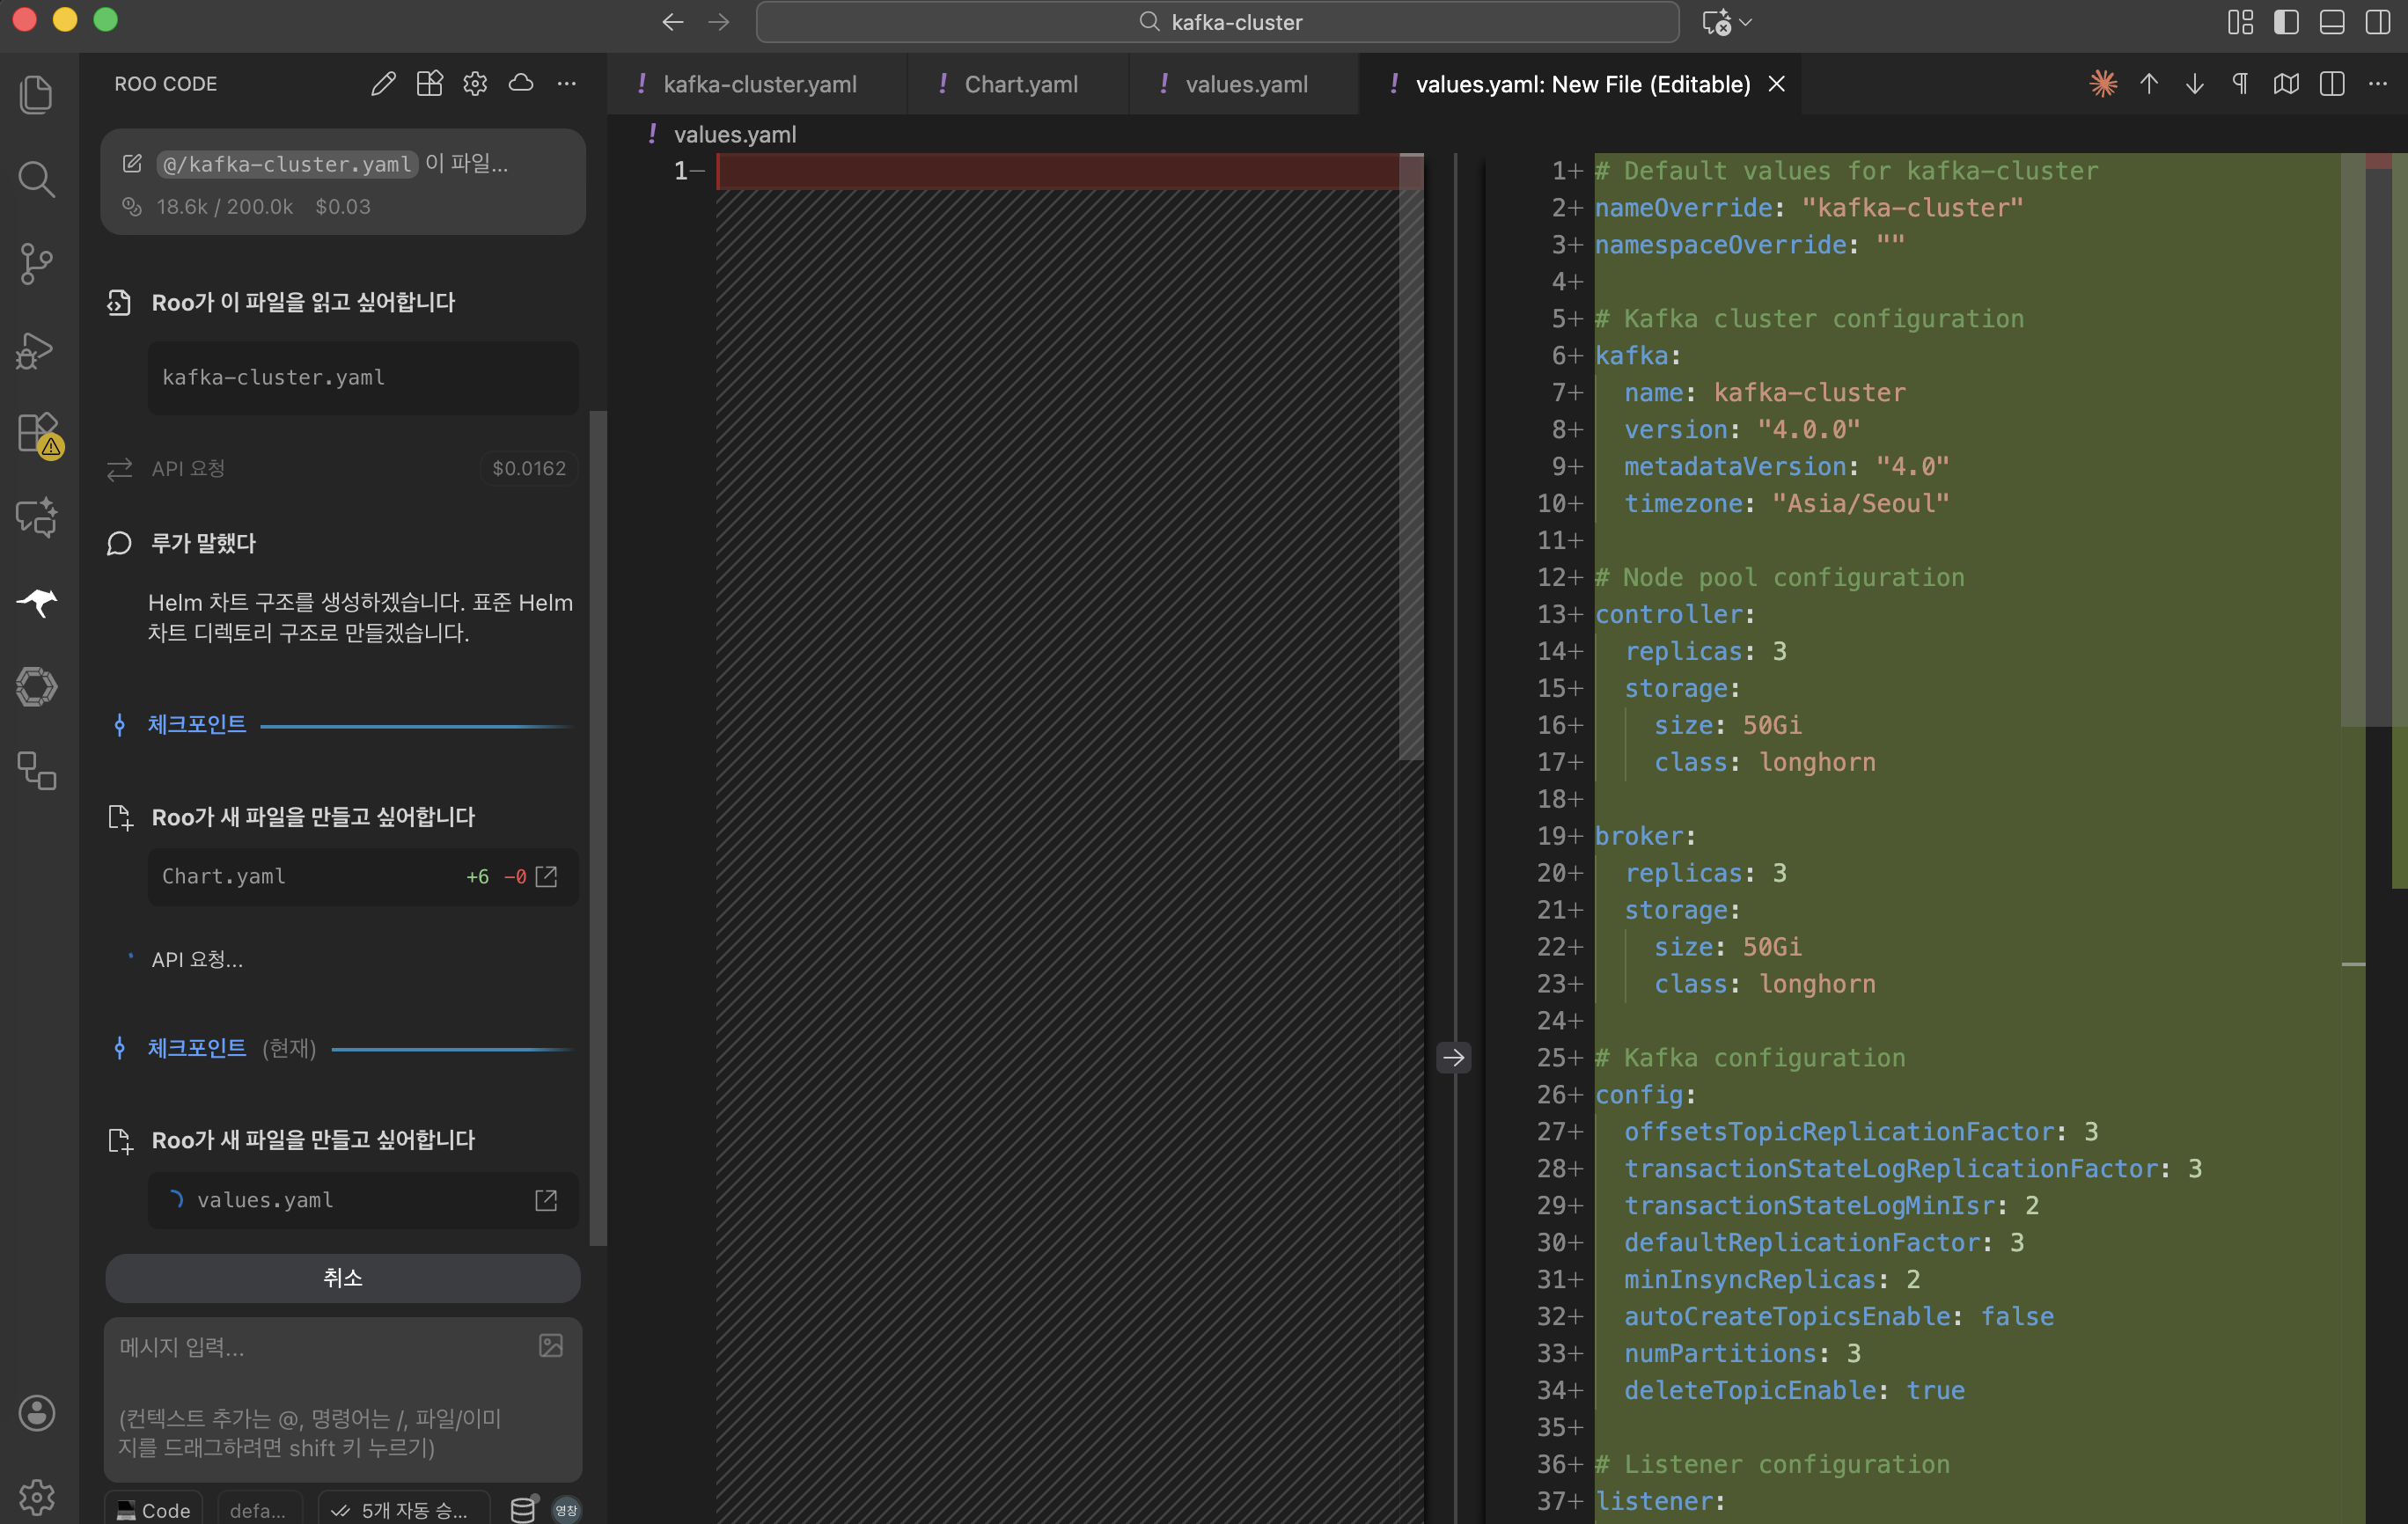Open Source Control in activity bar
Image resolution: width=2408 pixels, height=1524 pixels.
[37, 264]
